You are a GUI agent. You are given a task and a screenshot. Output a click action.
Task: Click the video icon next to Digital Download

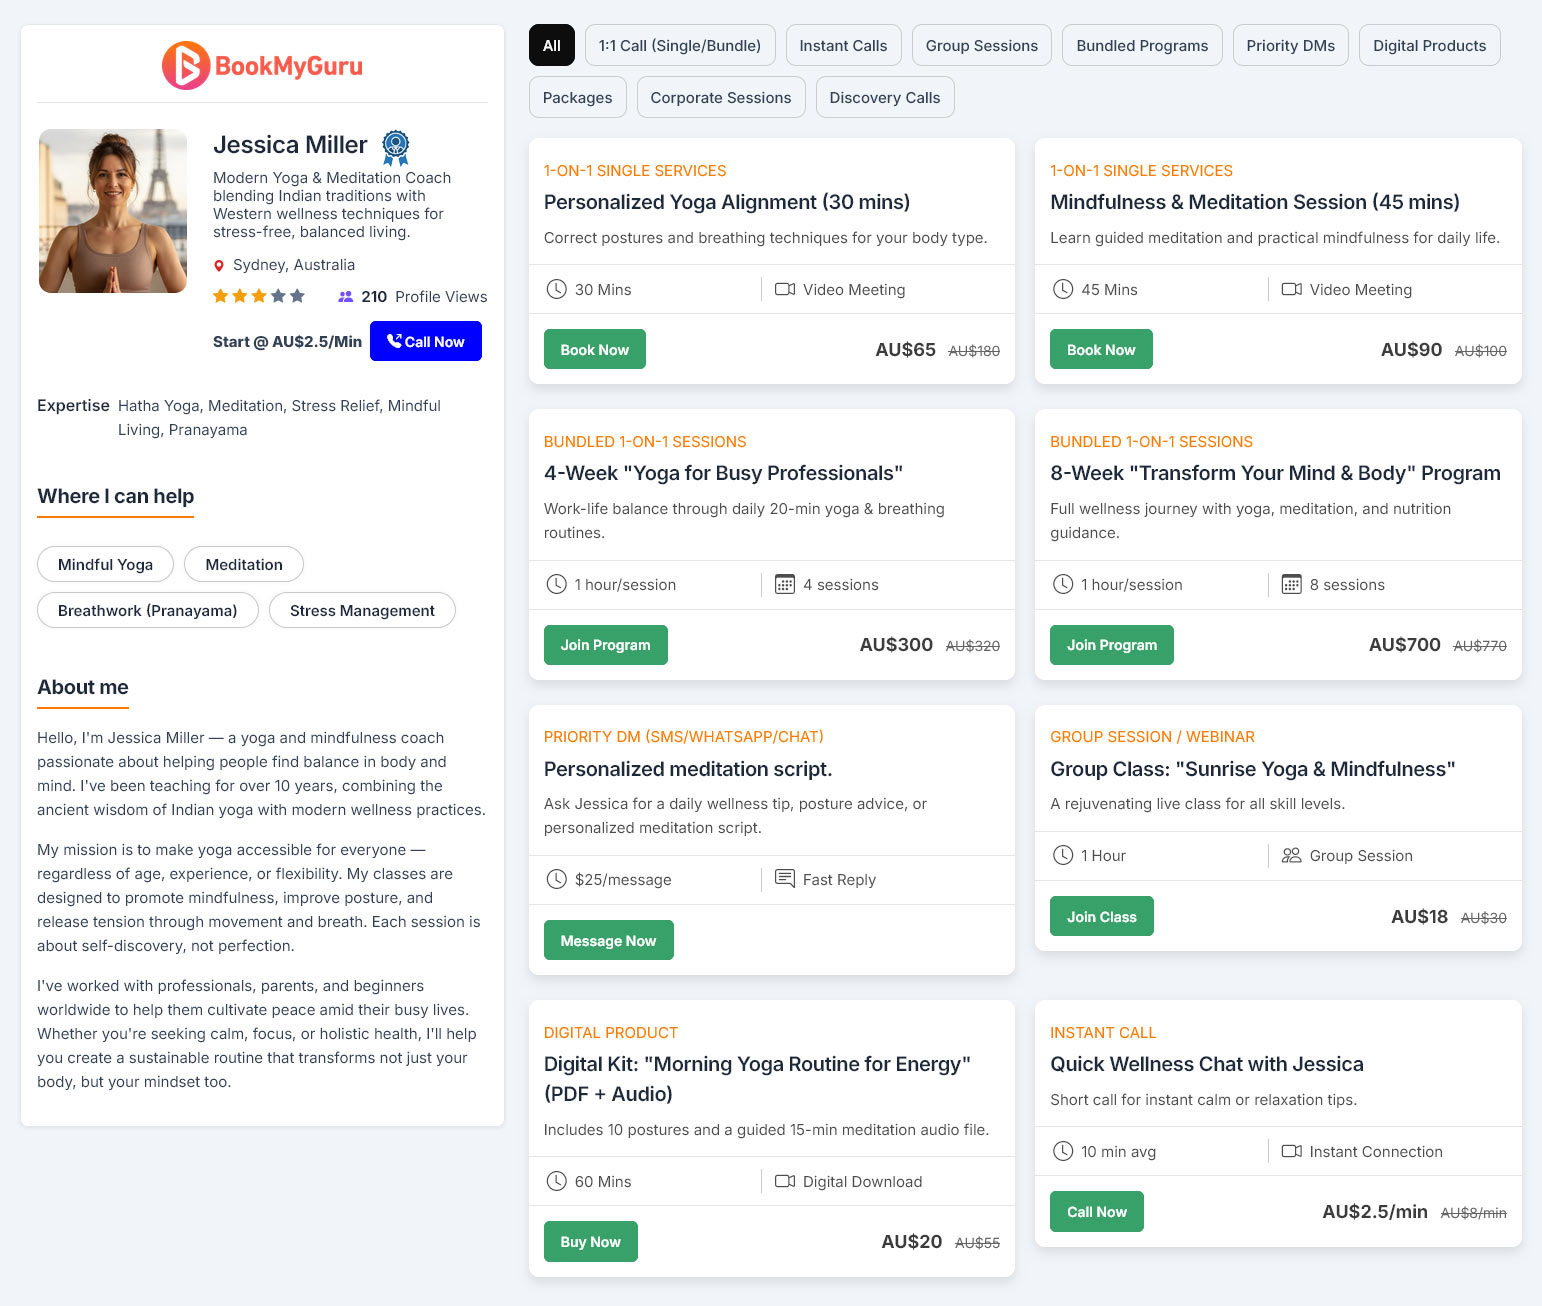click(x=785, y=1182)
